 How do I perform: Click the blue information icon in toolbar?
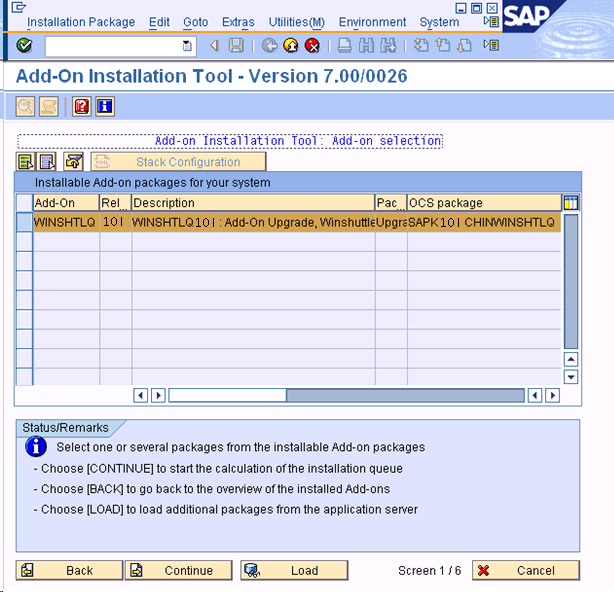tap(105, 106)
